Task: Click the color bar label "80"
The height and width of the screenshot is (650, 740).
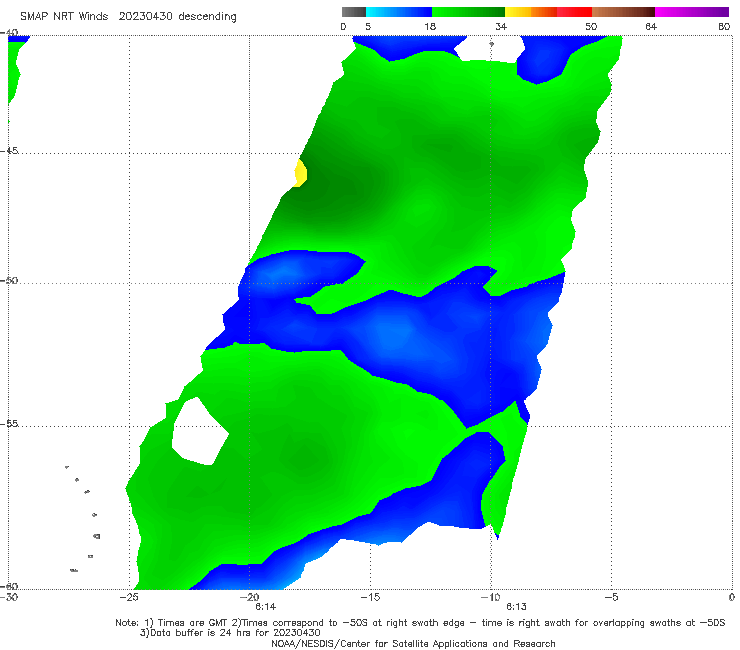Action: coord(724,27)
